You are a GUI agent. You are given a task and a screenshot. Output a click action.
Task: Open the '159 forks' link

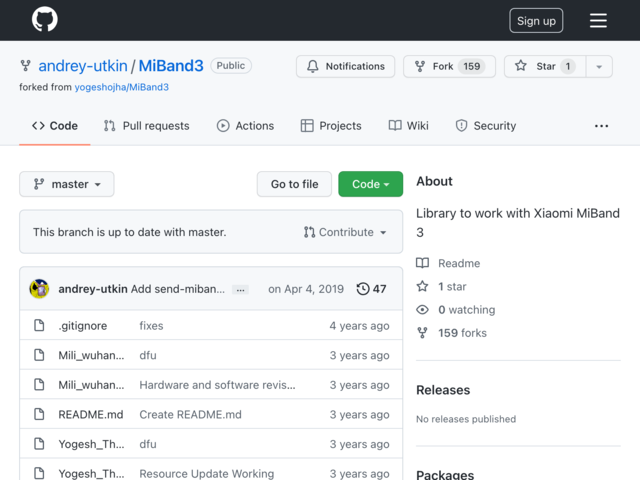click(x=462, y=333)
